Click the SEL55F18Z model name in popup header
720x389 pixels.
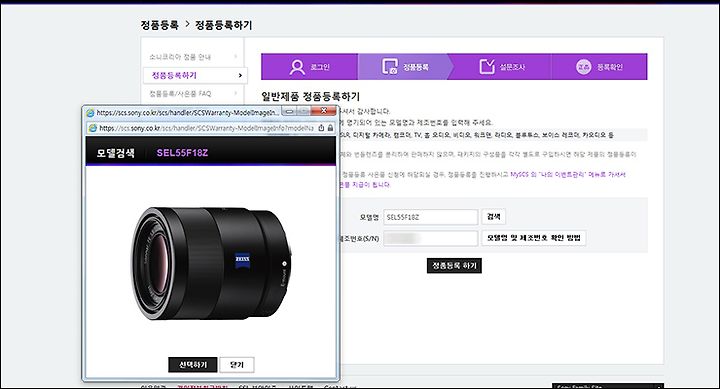pos(182,153)
